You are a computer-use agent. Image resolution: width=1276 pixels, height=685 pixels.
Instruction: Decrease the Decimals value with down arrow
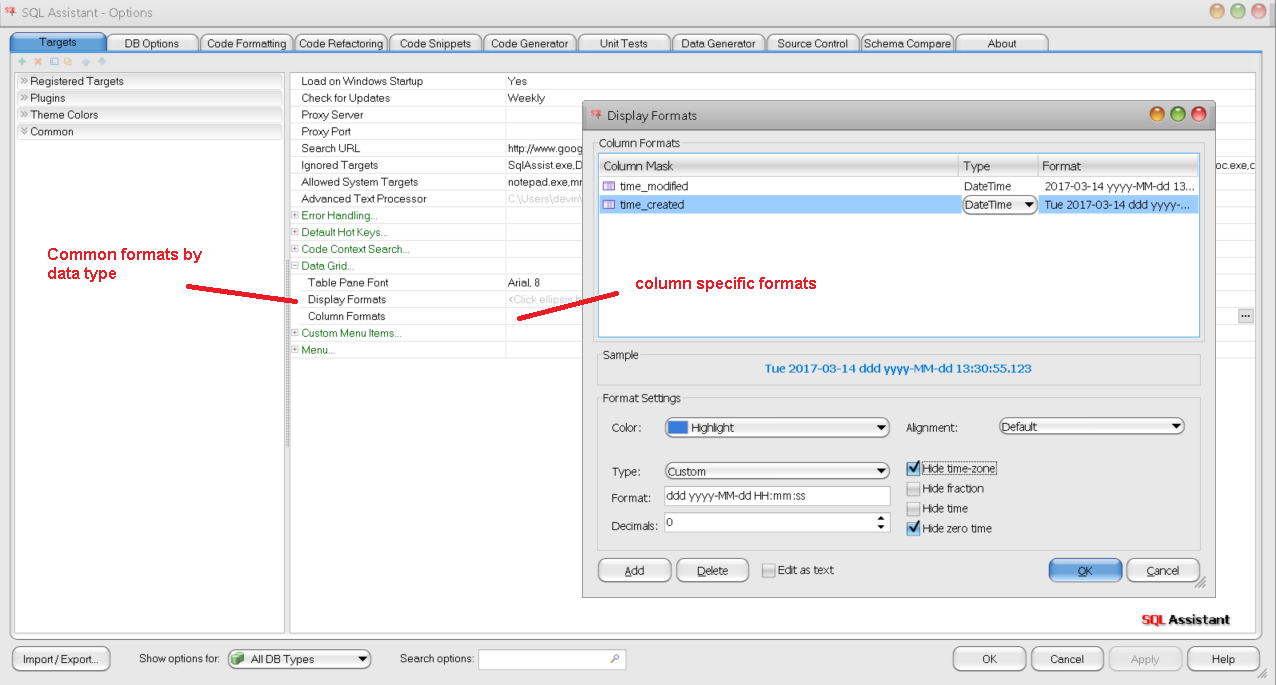[880, 527]
